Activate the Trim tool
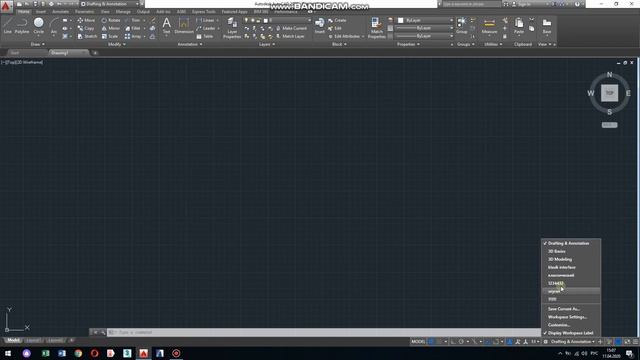Viewport: 640px width, 360px height. (133, 20)
